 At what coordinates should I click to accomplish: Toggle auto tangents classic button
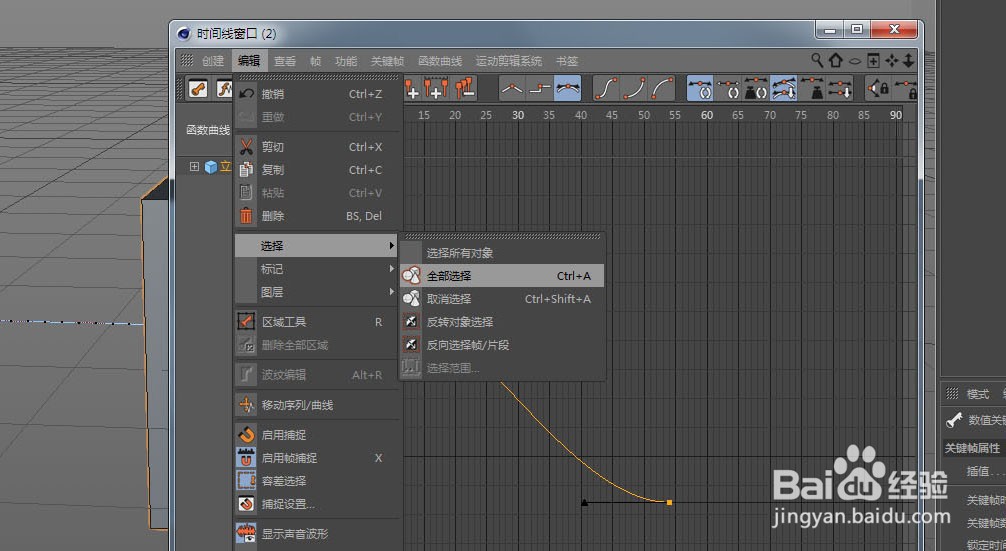coord(700,89)
